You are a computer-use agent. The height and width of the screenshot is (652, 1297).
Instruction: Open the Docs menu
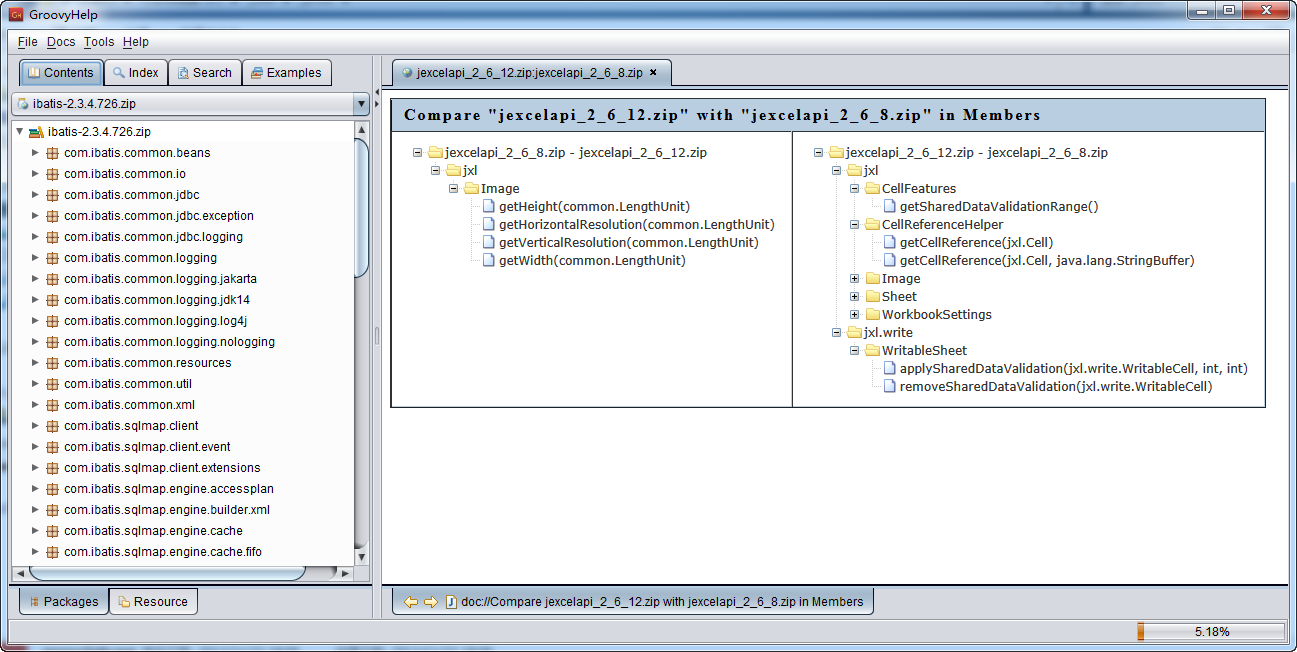coord(61,42)
